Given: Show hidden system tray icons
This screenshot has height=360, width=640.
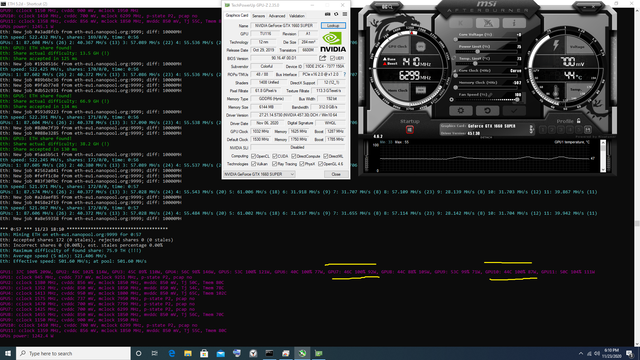Looking at the screenshot, I should coord(581,353).
